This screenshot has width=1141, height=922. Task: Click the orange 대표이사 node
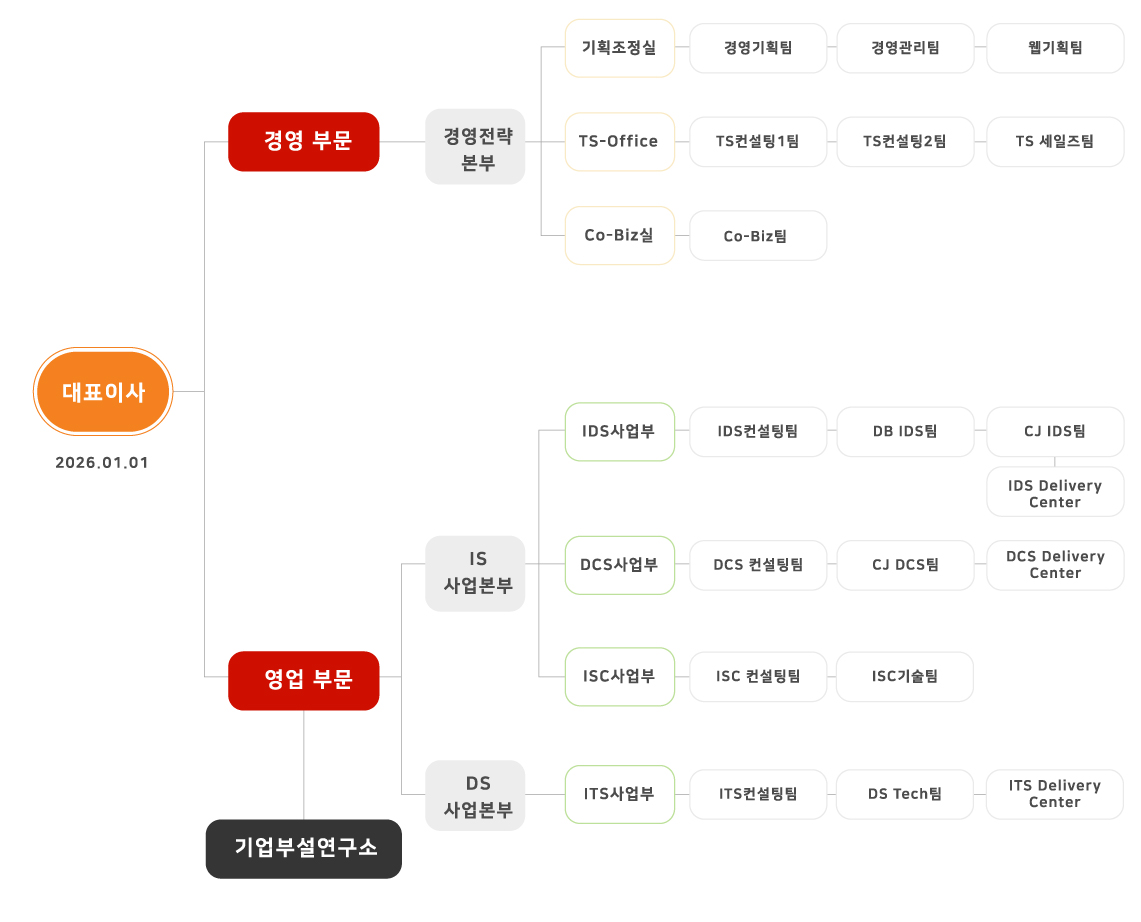coord(103,392)
